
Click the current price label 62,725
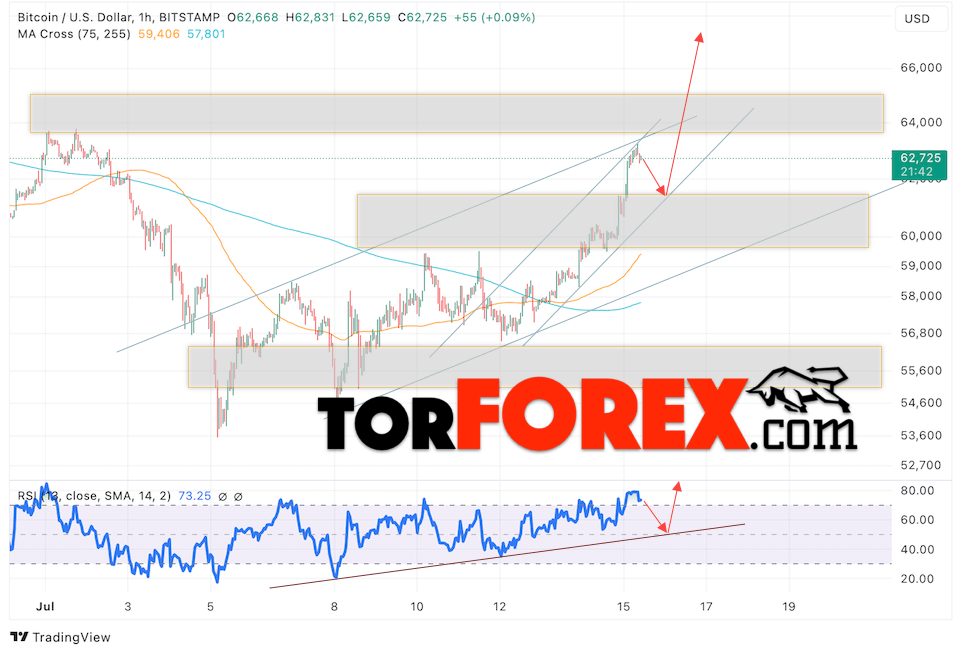(920, 164)
